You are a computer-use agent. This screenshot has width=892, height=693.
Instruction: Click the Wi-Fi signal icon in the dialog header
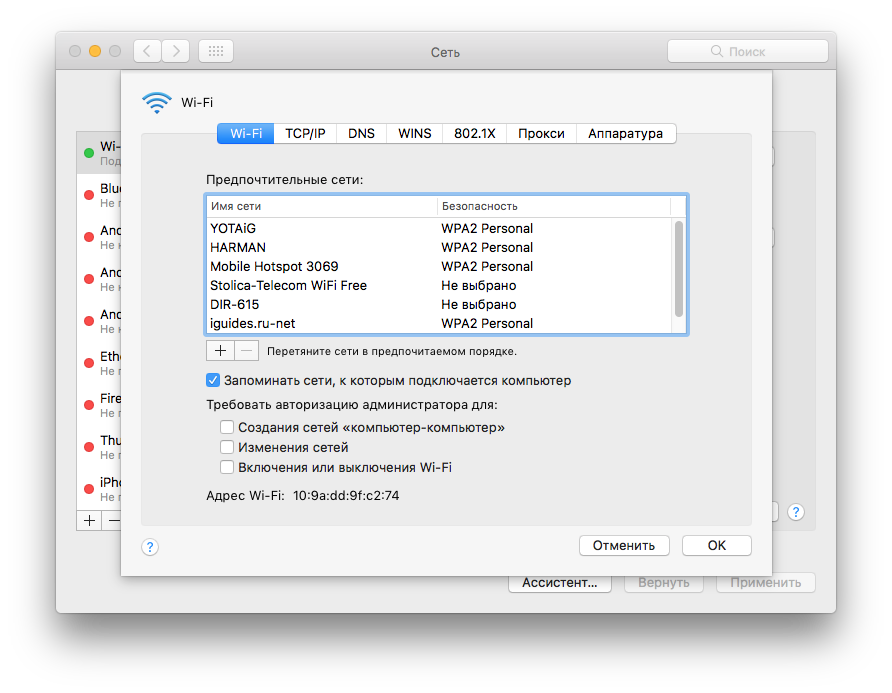pyautogui.click(x=156, y=102)
